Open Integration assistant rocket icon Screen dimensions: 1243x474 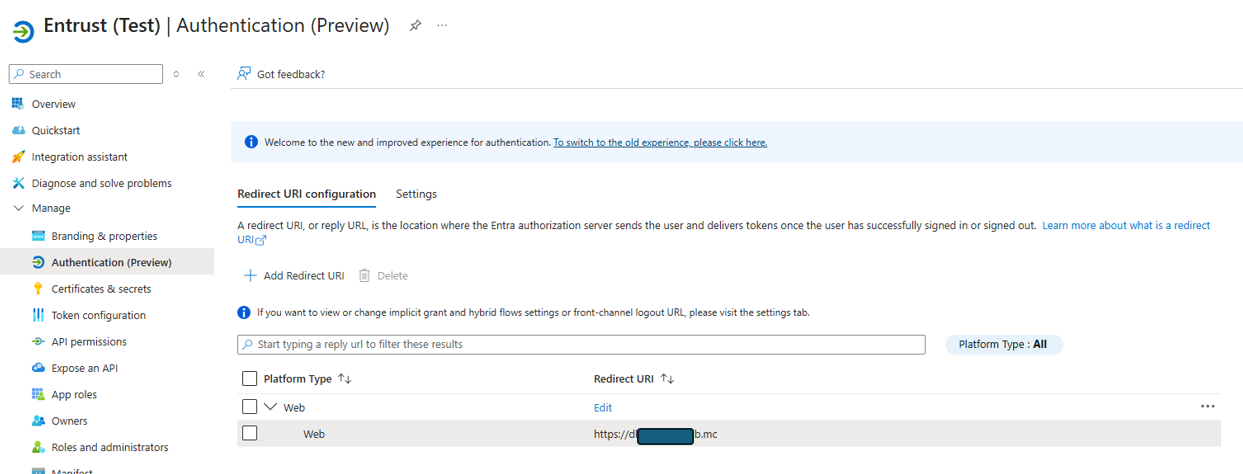18,157
